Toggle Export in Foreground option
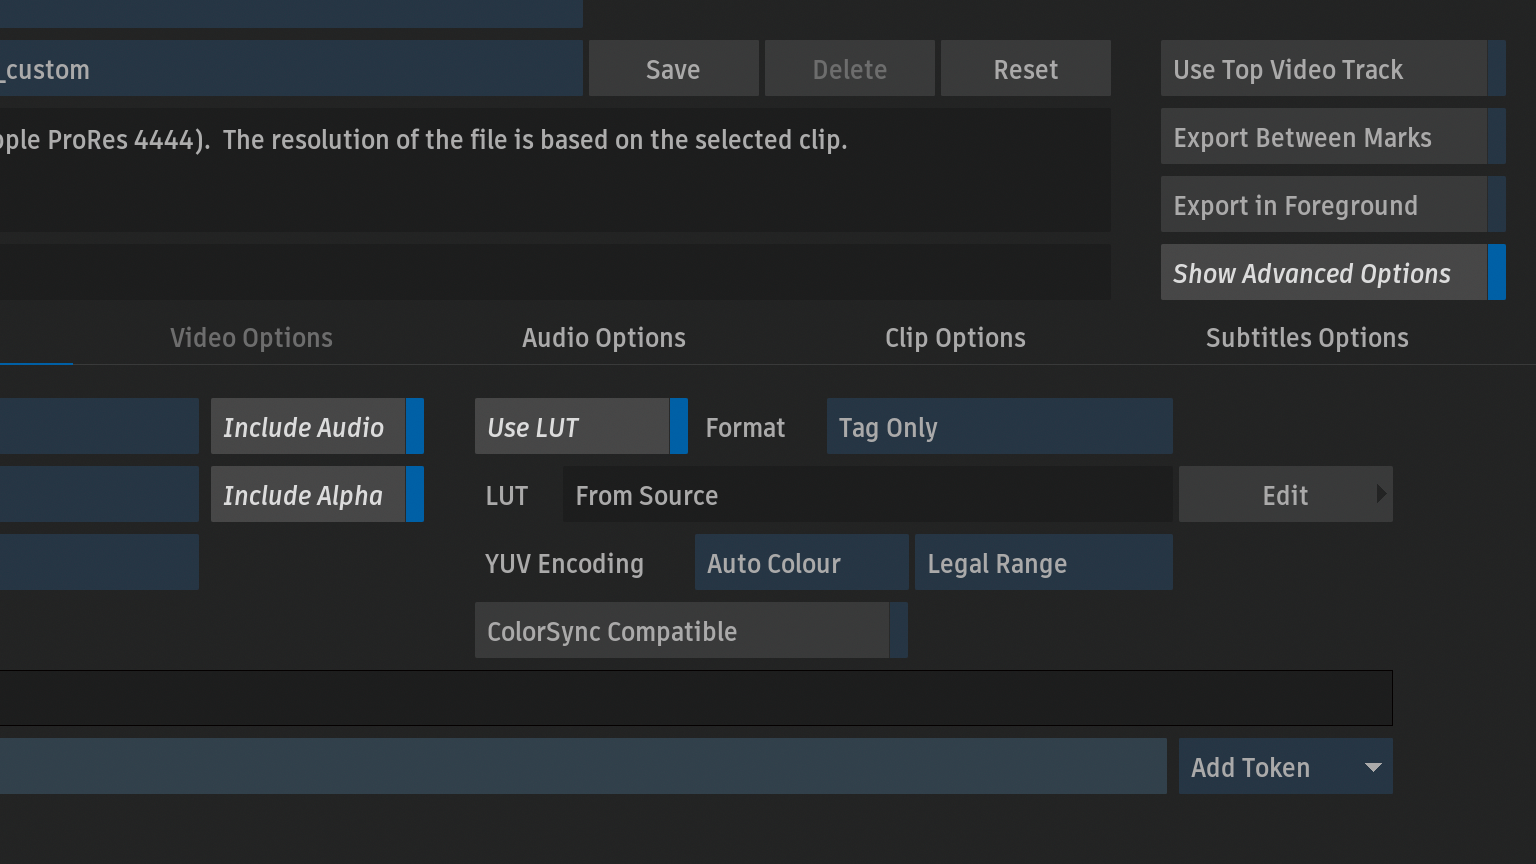This screenshot has height=864, width=1536. [1332, 205]
